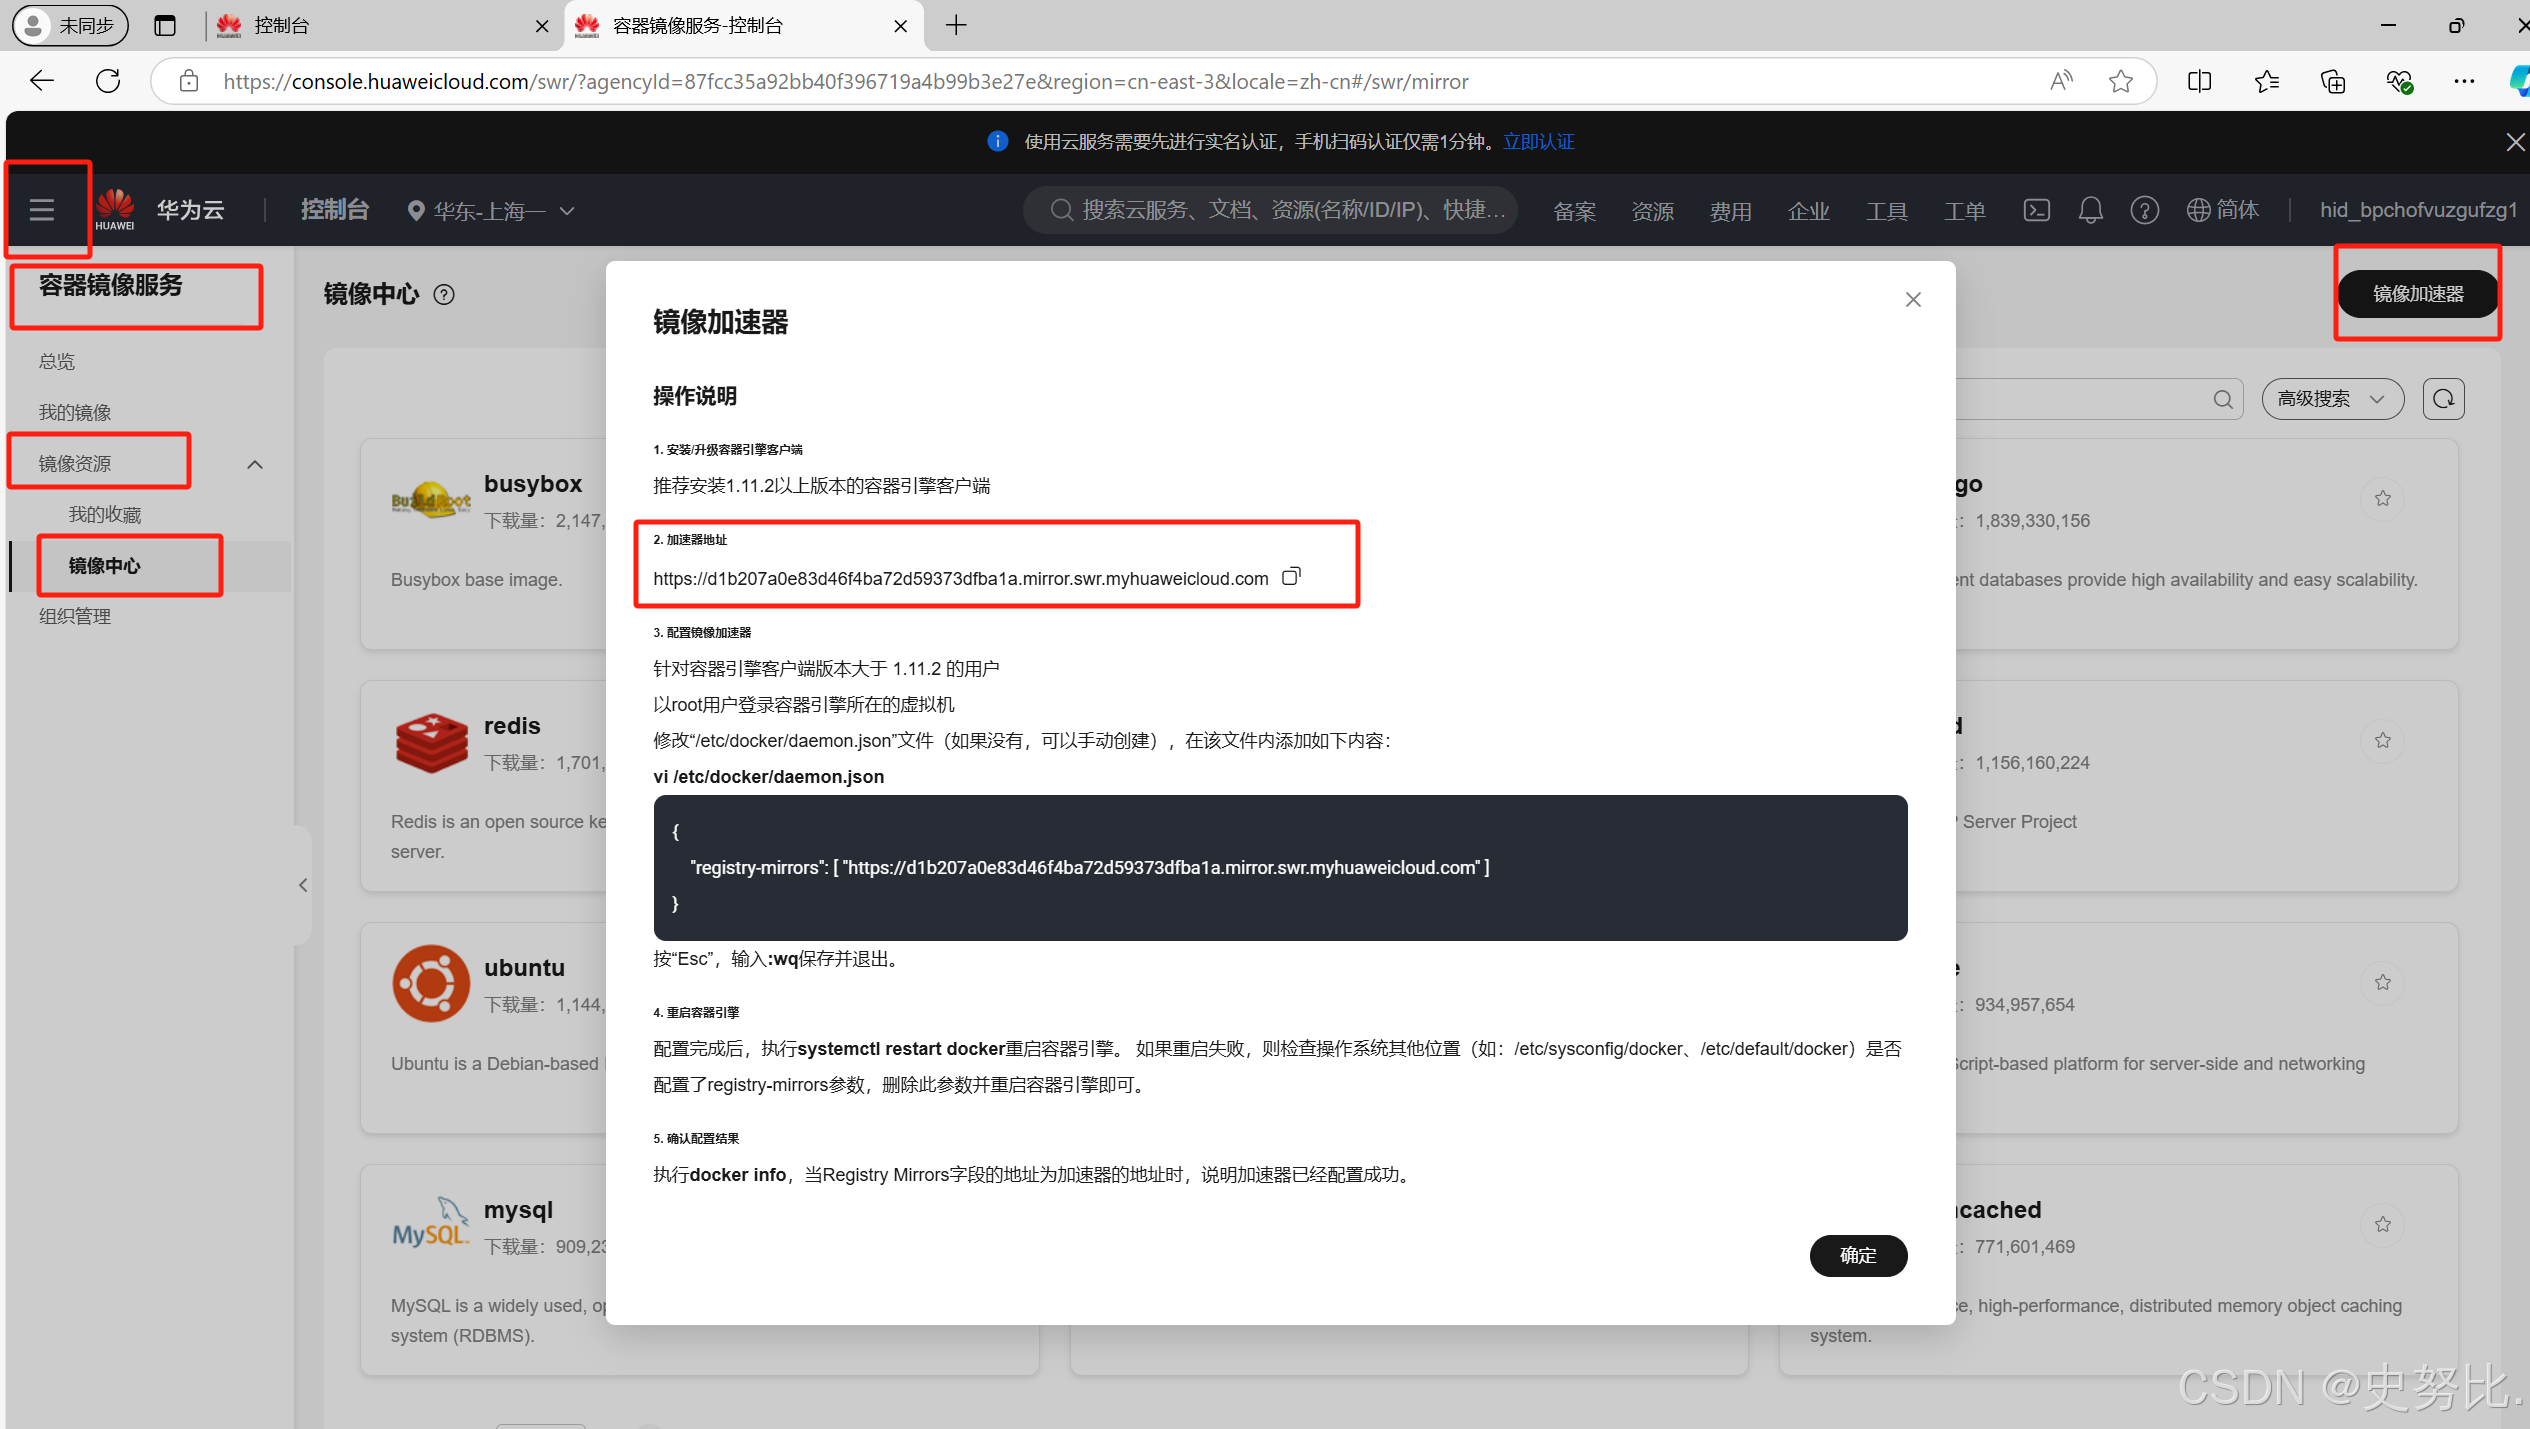Open the busybox image card

[484, 545]
